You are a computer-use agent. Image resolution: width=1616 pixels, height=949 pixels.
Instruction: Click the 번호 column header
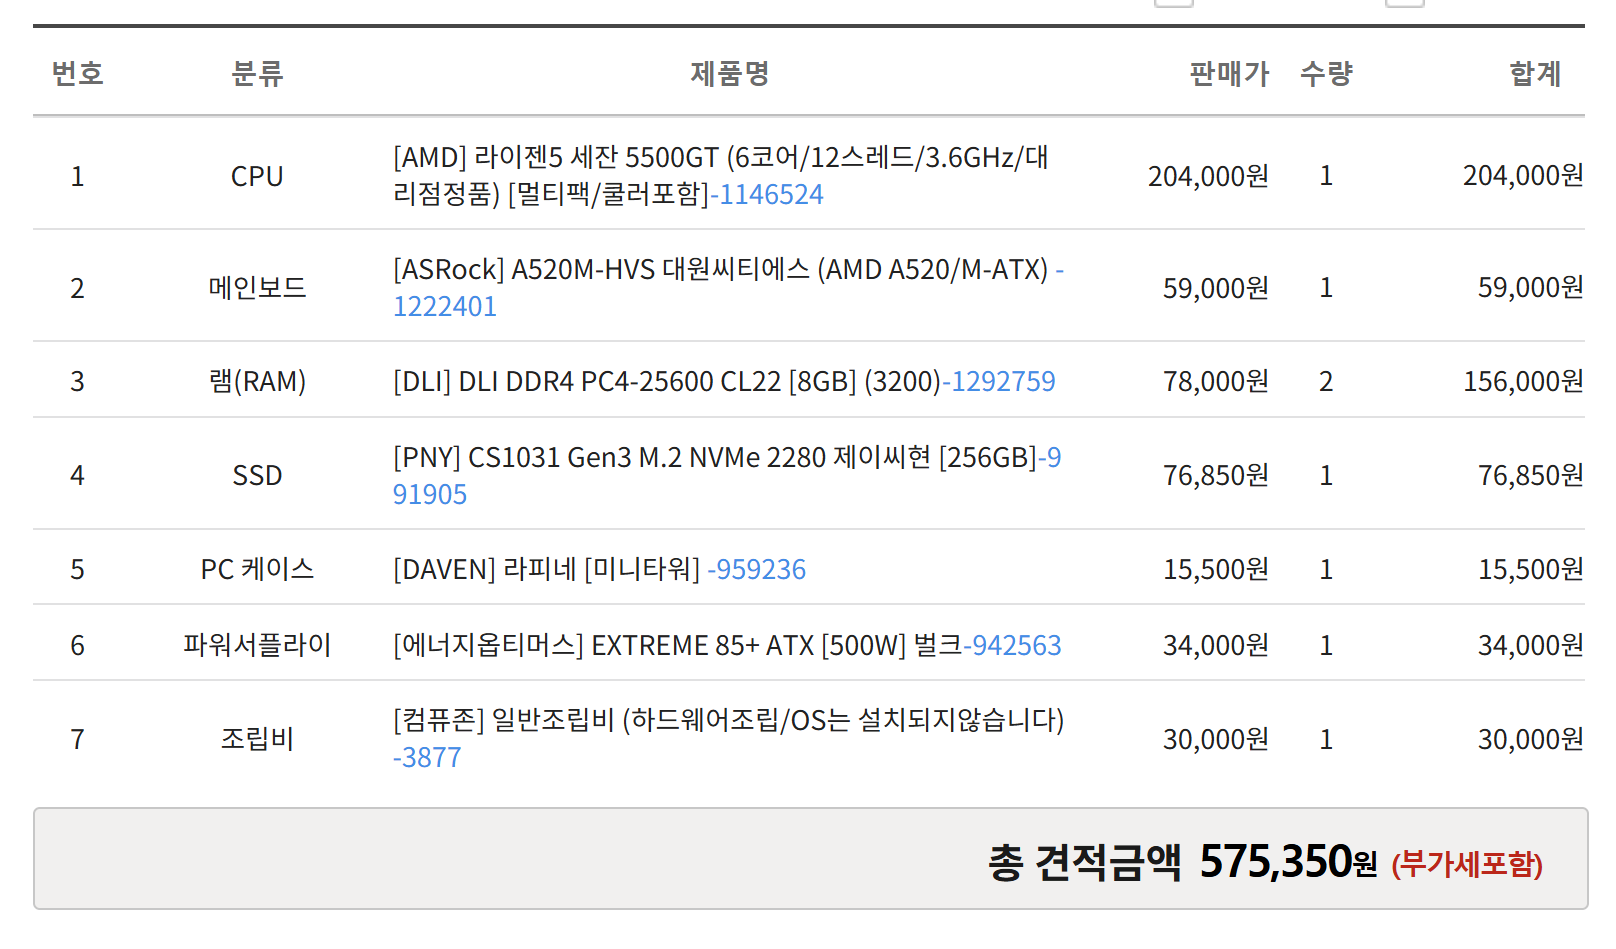77,73
